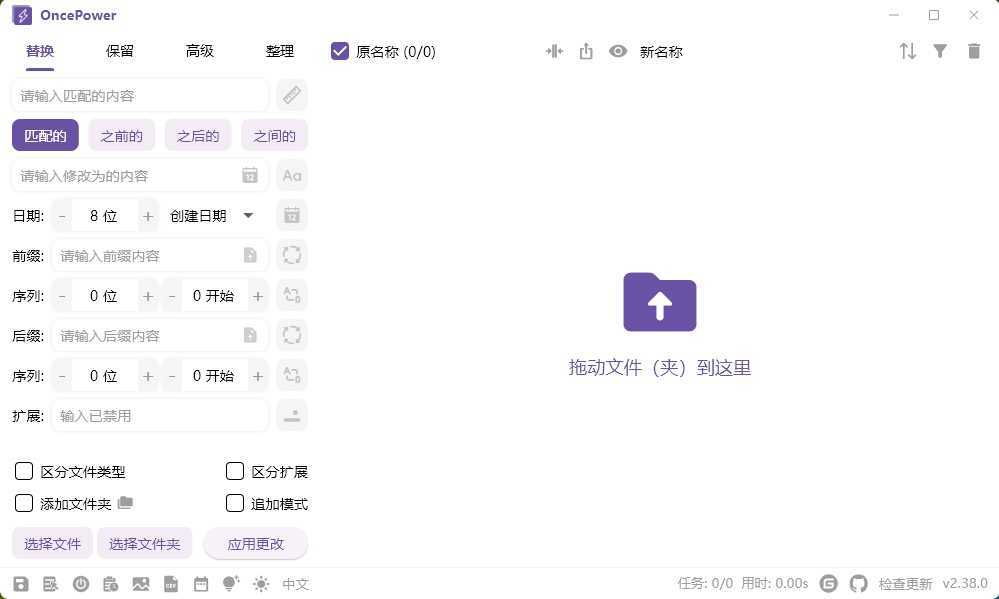Open the 创建日期 dropdown
The image size is (999, 599).
(x=210, y=215)
